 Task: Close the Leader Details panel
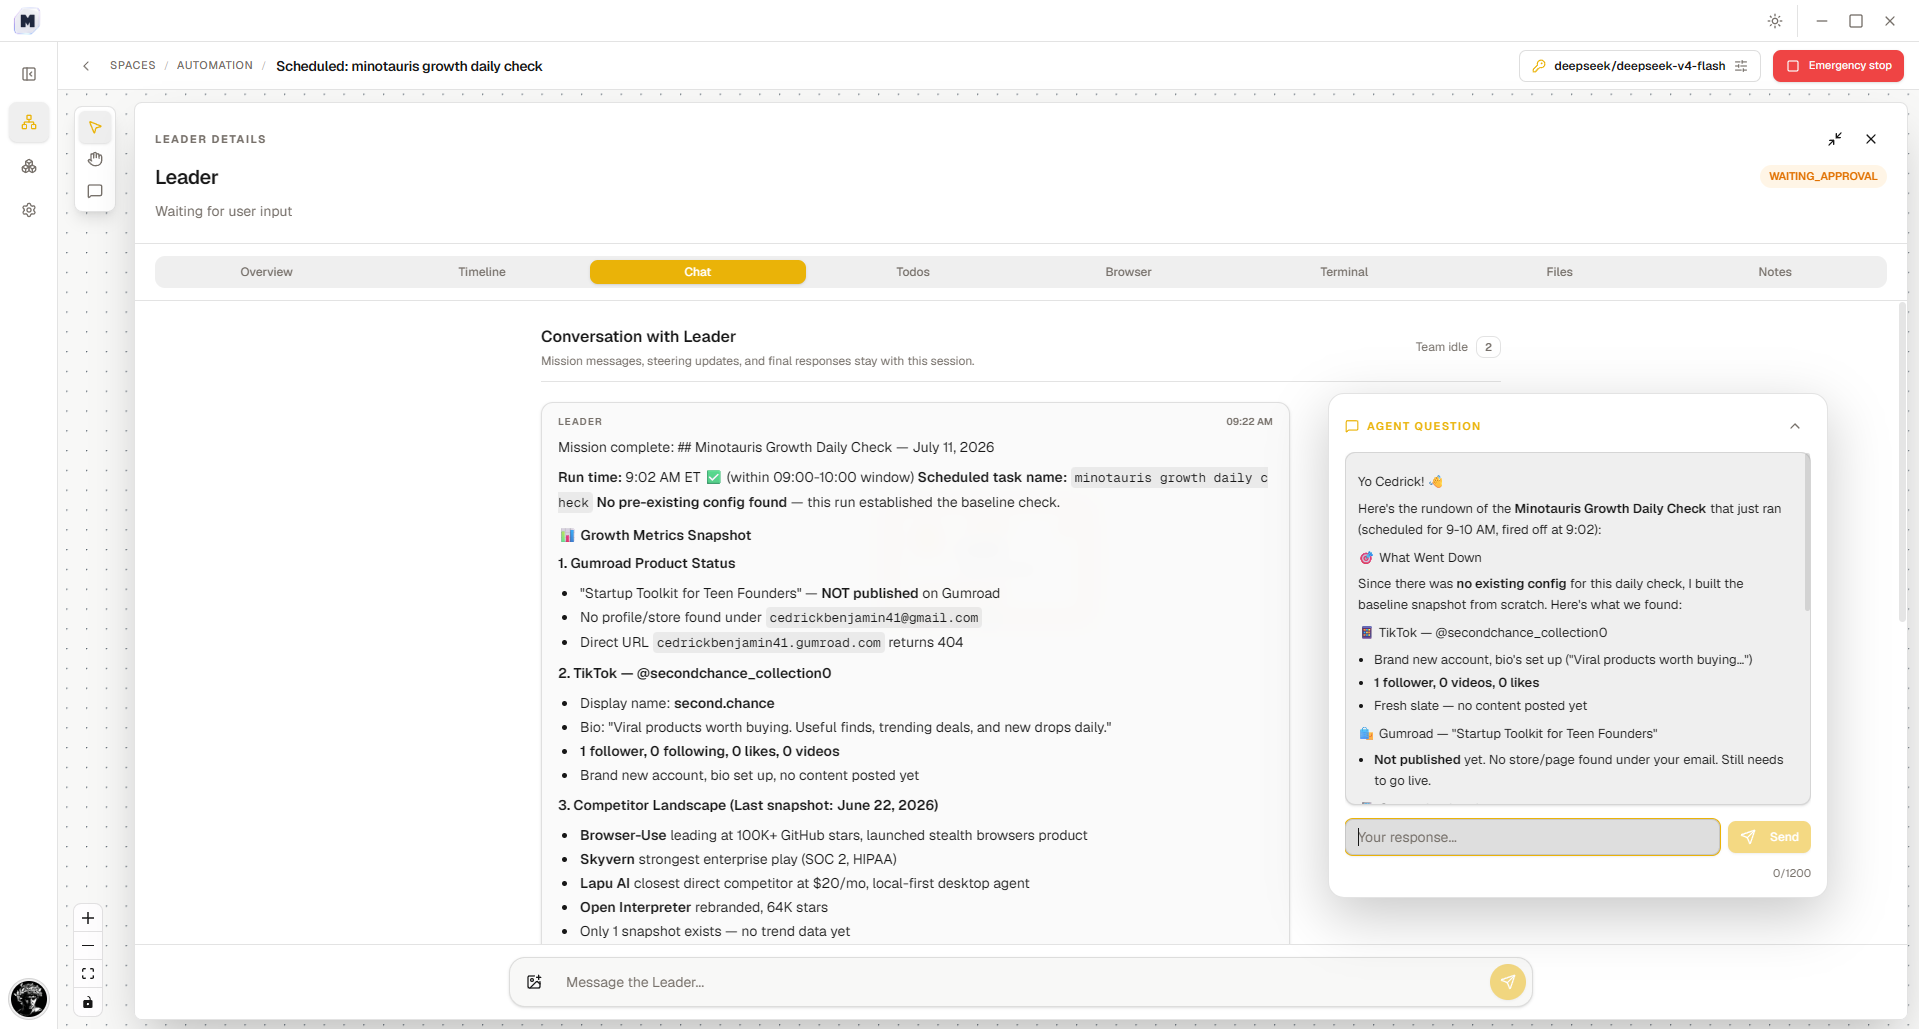pos(1871,139)
